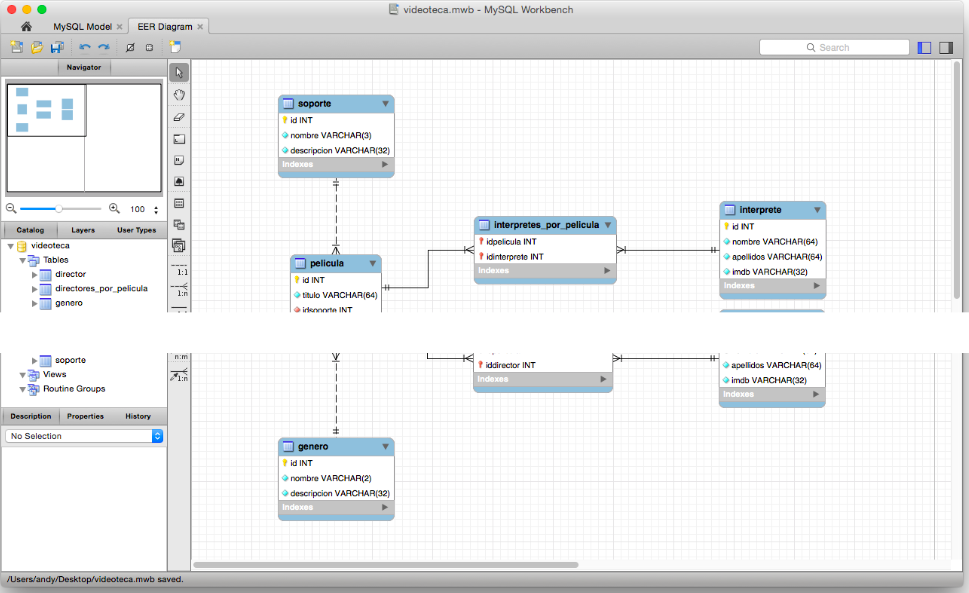
Task: Click the Save model toolbar icon
Action: [x=57, y=47]
